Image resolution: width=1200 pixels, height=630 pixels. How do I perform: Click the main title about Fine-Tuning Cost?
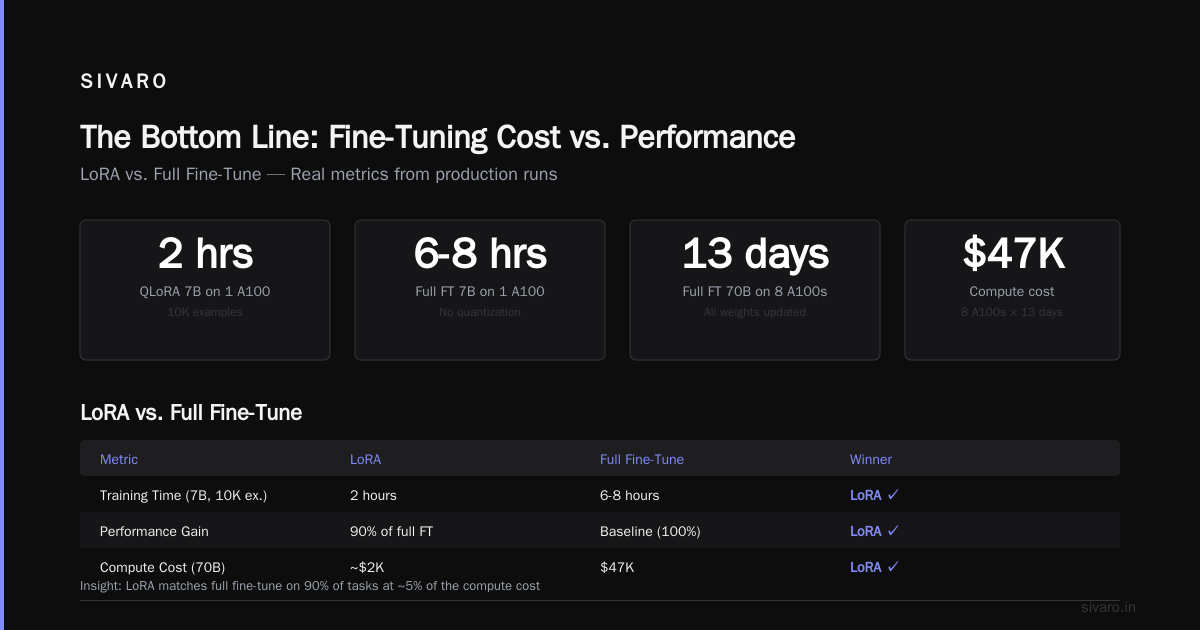pyautogui.click(x=438, y=137)
